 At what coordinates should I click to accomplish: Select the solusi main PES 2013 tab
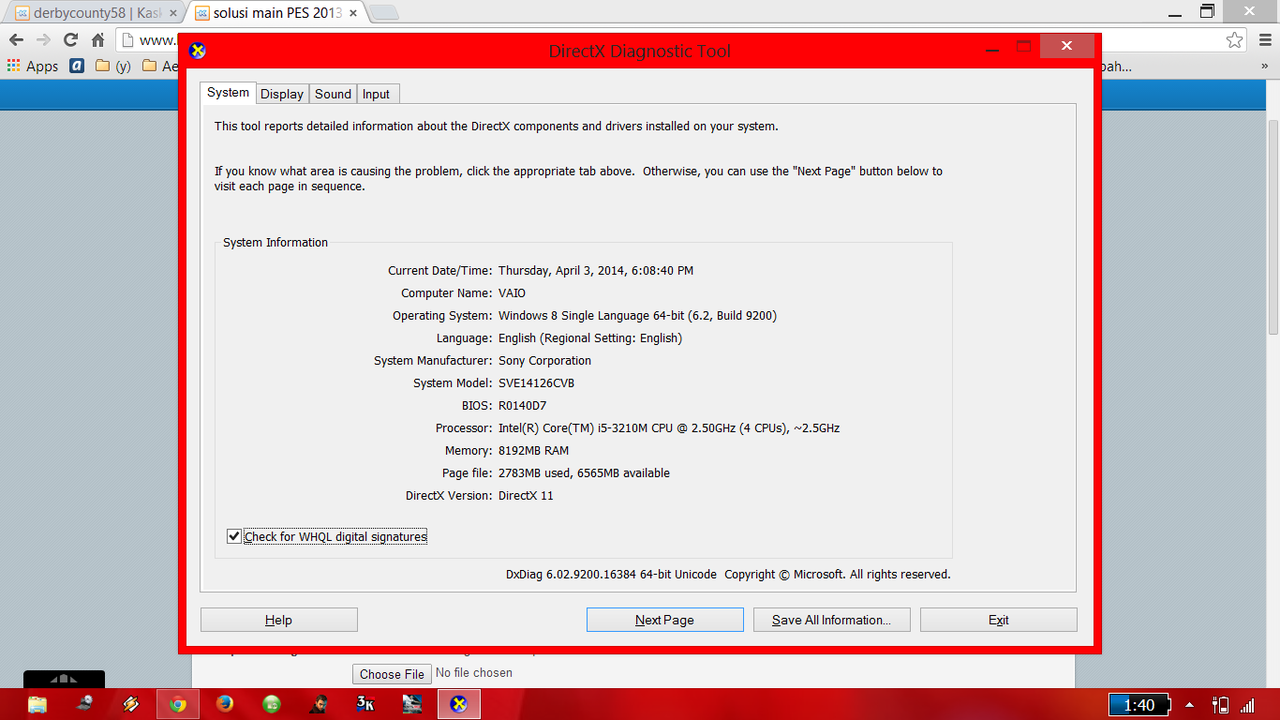click(x=275, y=13)
